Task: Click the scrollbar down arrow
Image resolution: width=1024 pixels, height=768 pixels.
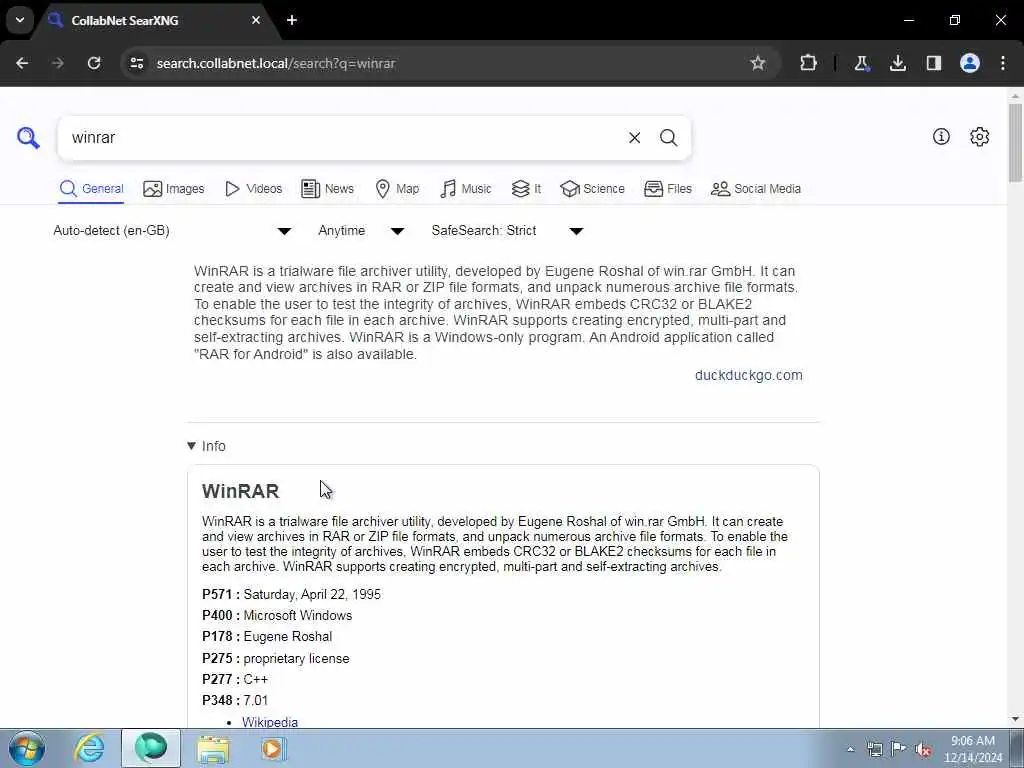Action: 1015,719
